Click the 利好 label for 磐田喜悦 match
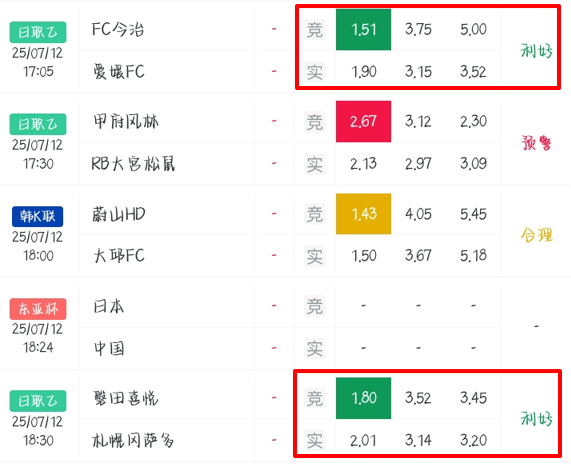The height and width of the screenshot is (467, 571). click(537, 419)
